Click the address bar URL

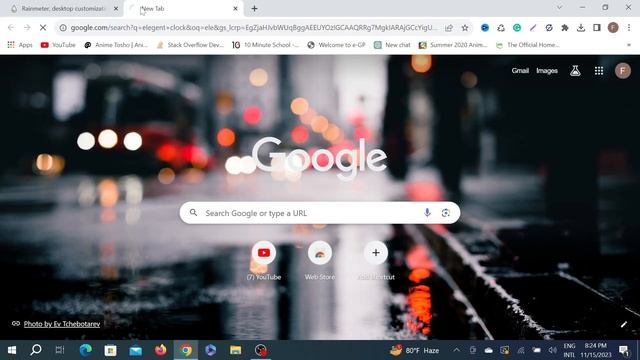click(x=254, y=28)
